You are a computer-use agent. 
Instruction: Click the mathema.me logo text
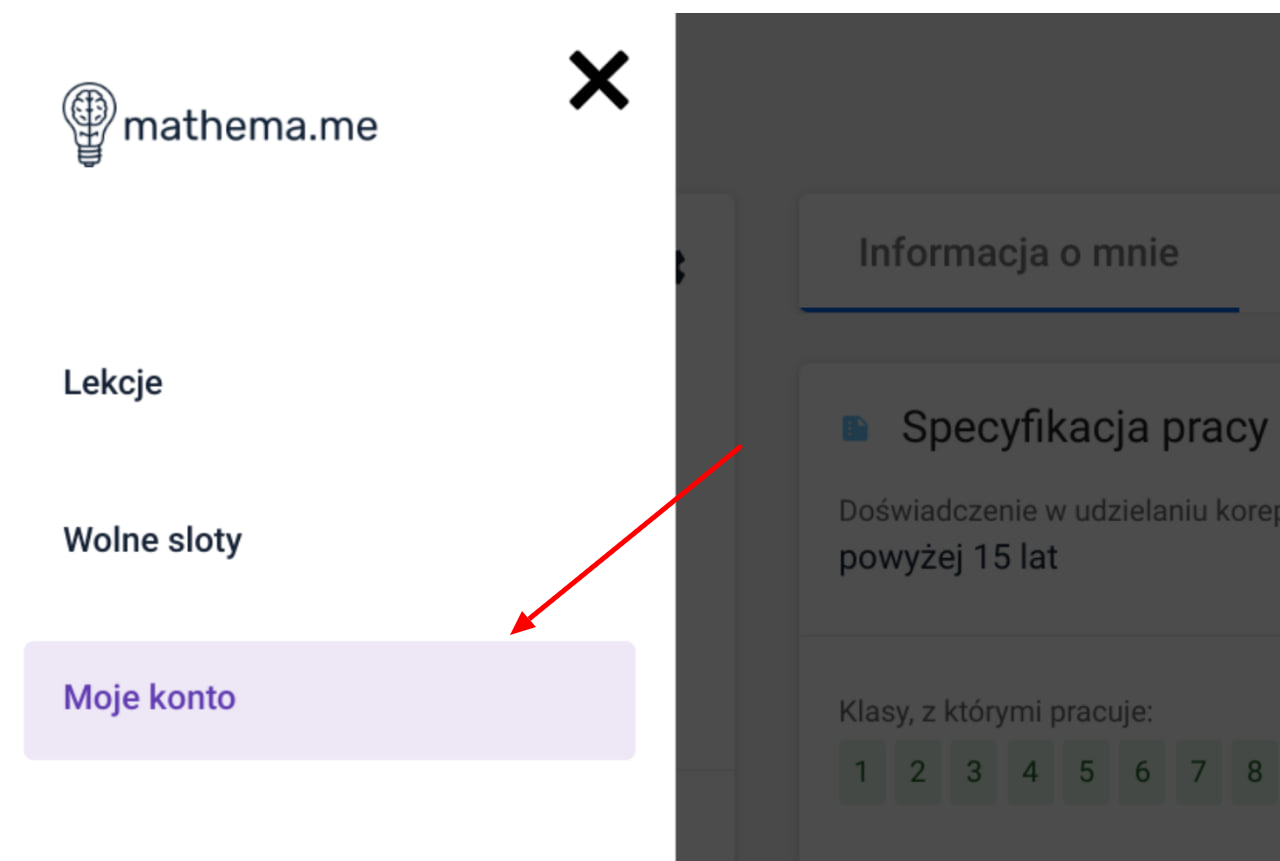[250, 127]
